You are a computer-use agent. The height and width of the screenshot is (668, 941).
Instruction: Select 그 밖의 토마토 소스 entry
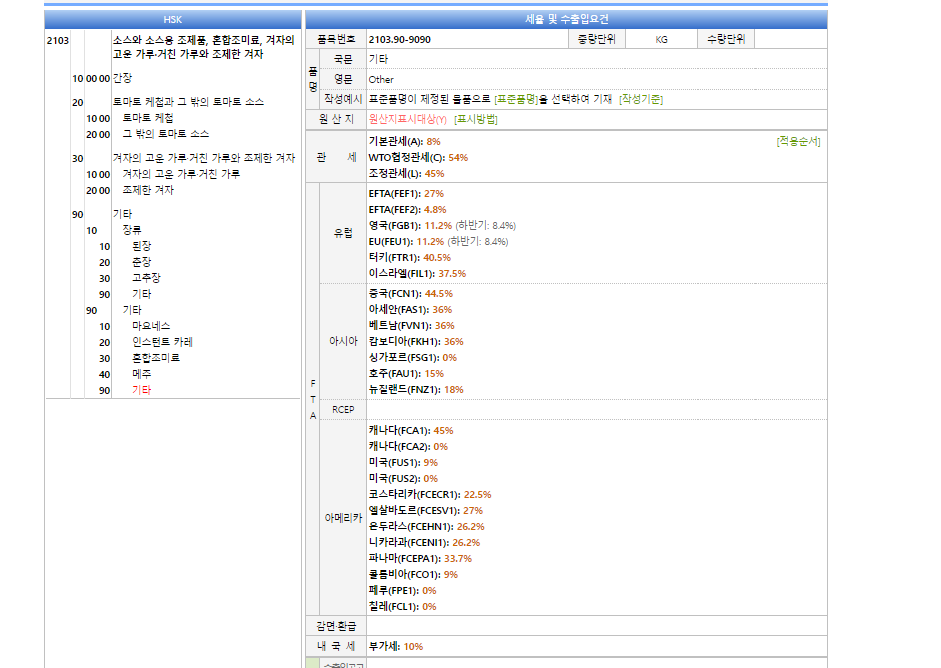[x=165, y=134]
